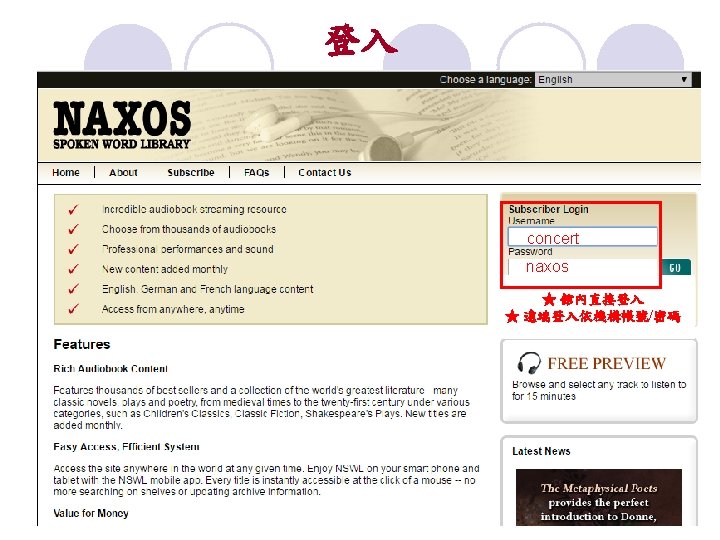Open the FREE PREVIEW link
The image size is (720, 540).
pos(606,363)
